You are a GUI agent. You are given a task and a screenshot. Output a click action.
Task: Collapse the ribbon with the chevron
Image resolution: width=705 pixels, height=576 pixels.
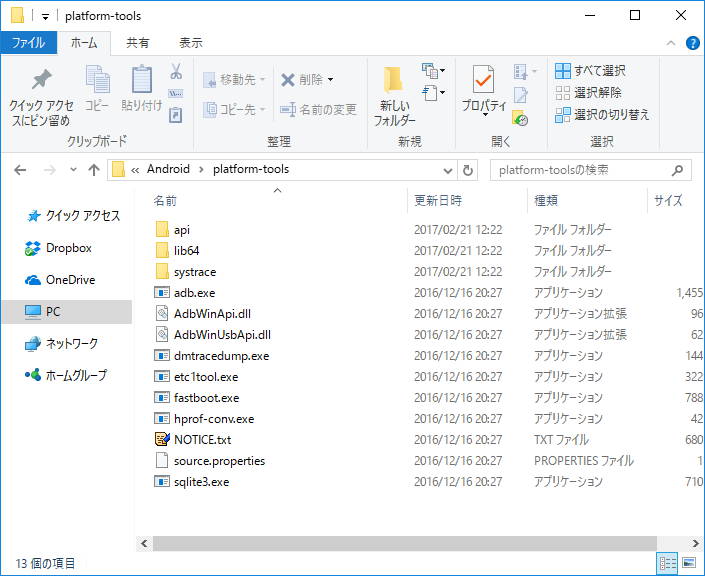tap(671, 43)
